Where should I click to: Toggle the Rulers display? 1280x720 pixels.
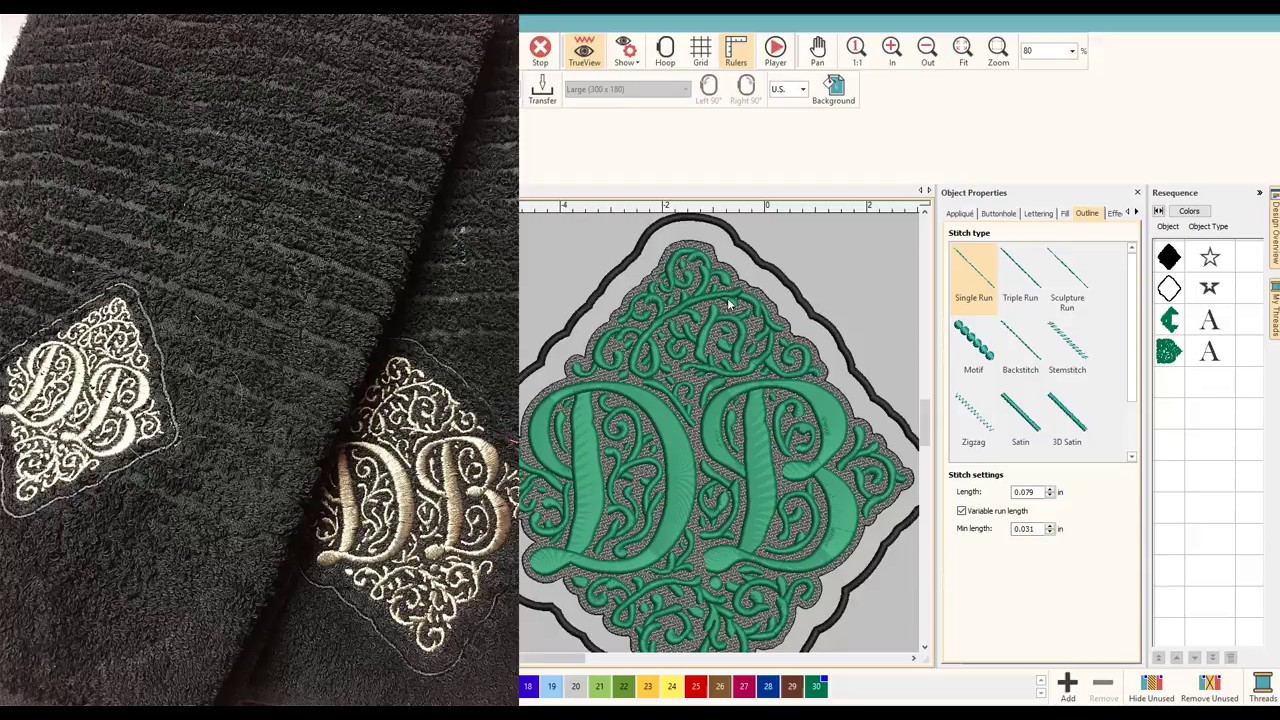coord(736,51)
